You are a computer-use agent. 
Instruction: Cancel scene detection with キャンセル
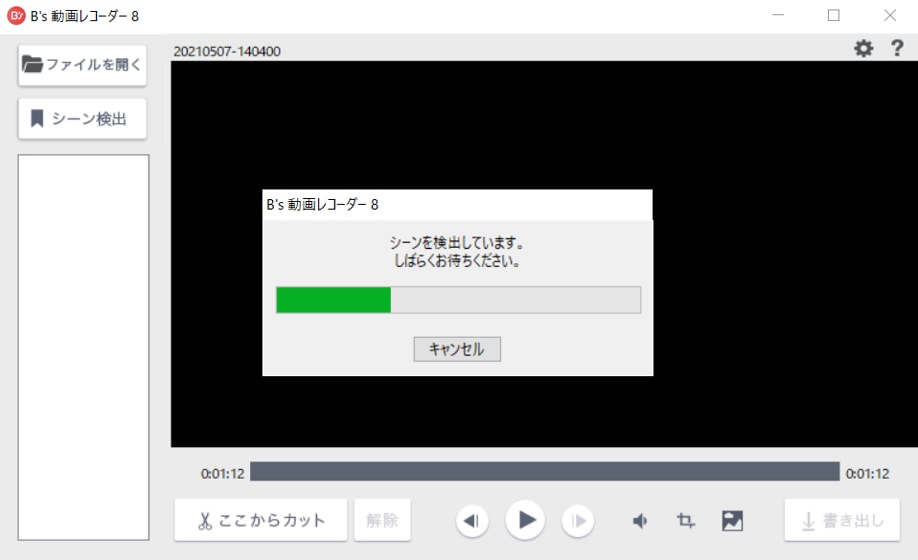pos(457,349)
